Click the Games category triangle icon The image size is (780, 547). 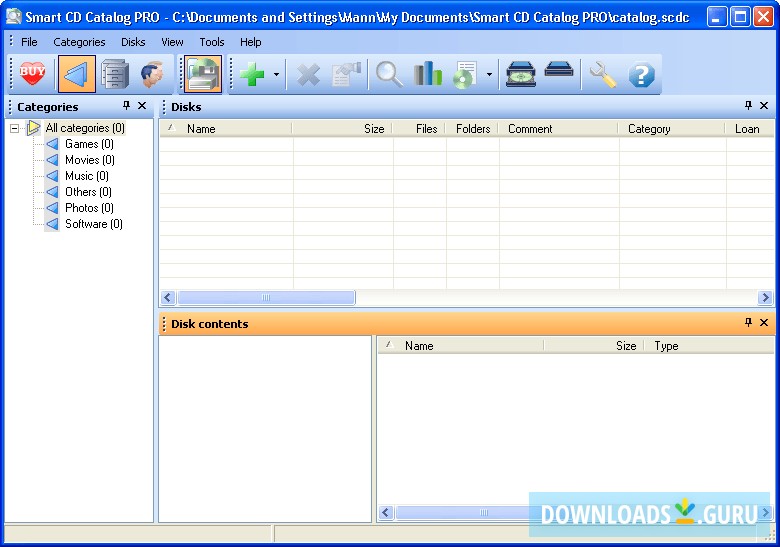click(52, 144)
